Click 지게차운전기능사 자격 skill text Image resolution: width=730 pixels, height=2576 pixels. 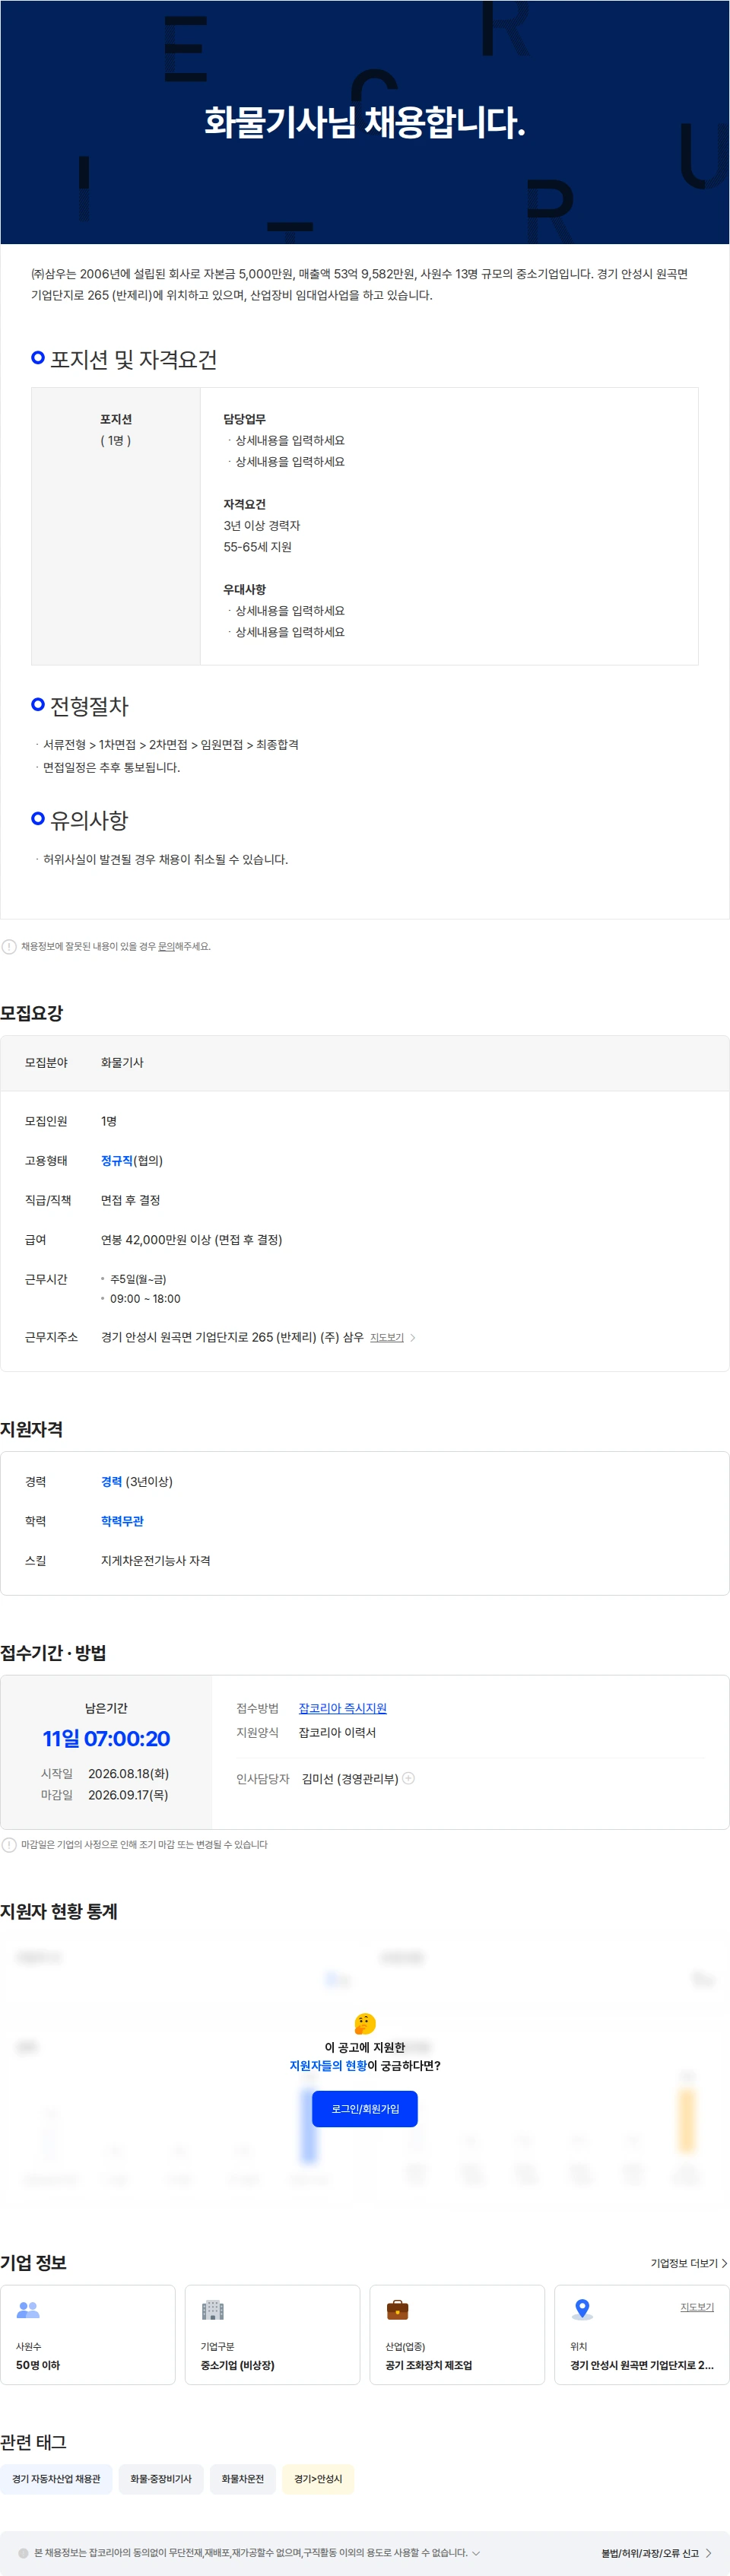click(155, 1560)
